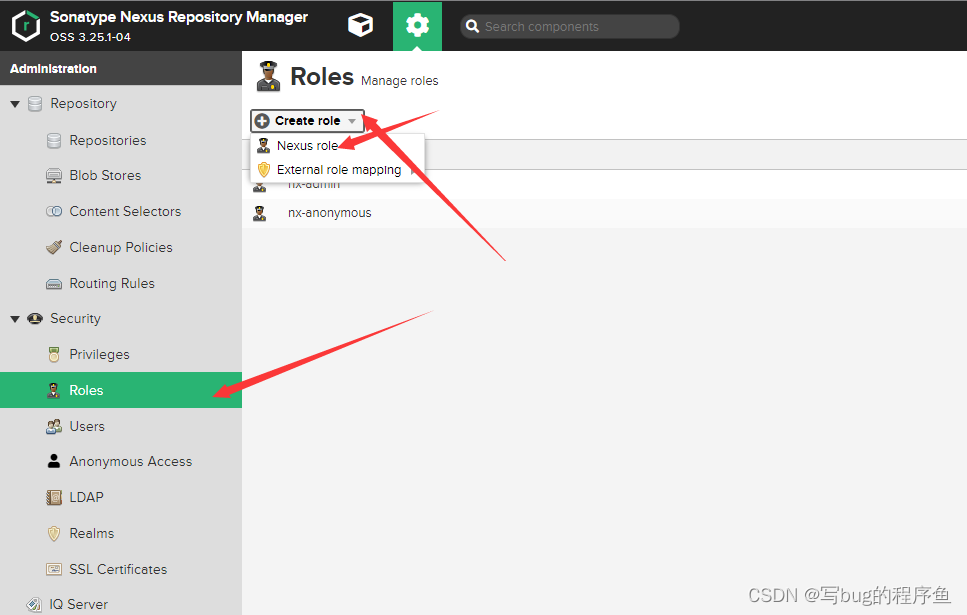This screenshot has width=967, height=615.
Task: Click the Repository database icon
Action: pyautogui.click(x=35, y=104)
